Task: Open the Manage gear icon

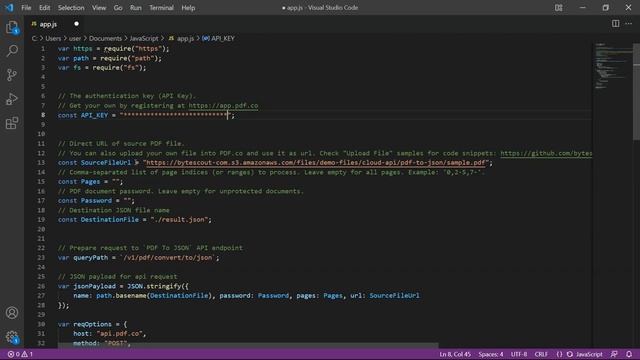Action: coord(12,337)
